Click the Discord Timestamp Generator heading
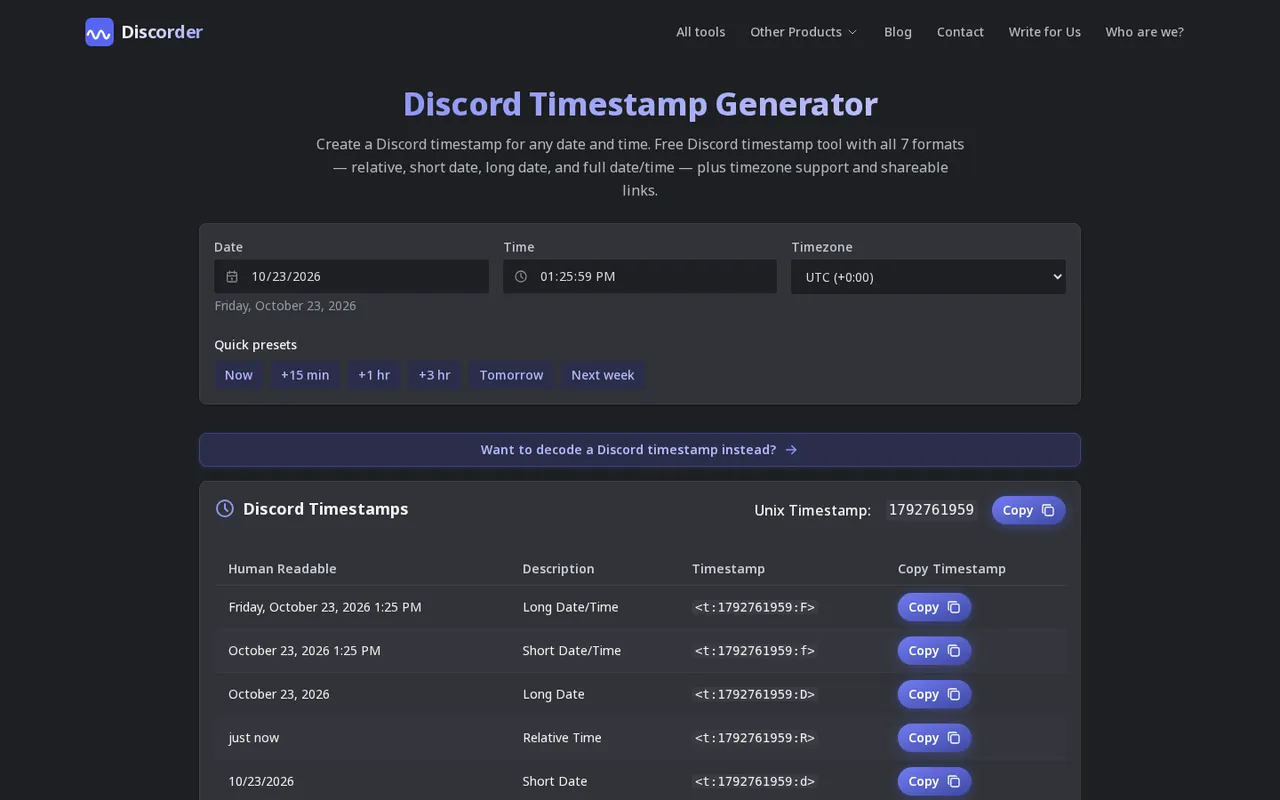The height and width of the screenshot is (800, 1280). click(640, 104)
